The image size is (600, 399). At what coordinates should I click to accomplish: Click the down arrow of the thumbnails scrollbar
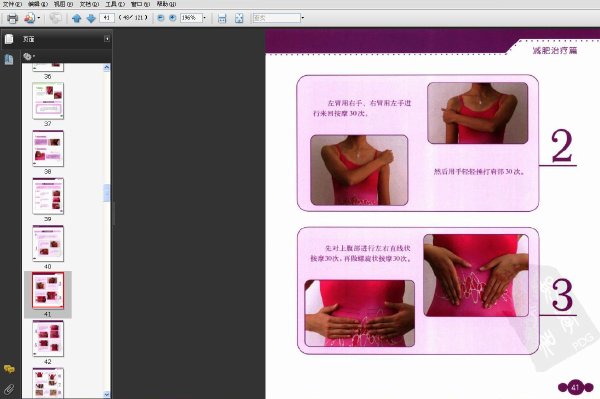[x=106, y=394]
